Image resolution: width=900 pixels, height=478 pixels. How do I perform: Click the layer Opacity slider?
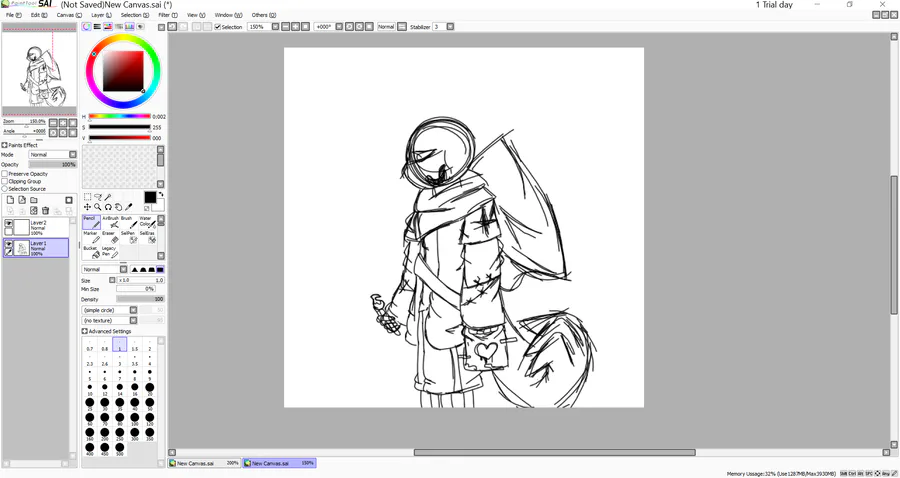(x=52, y=164)
